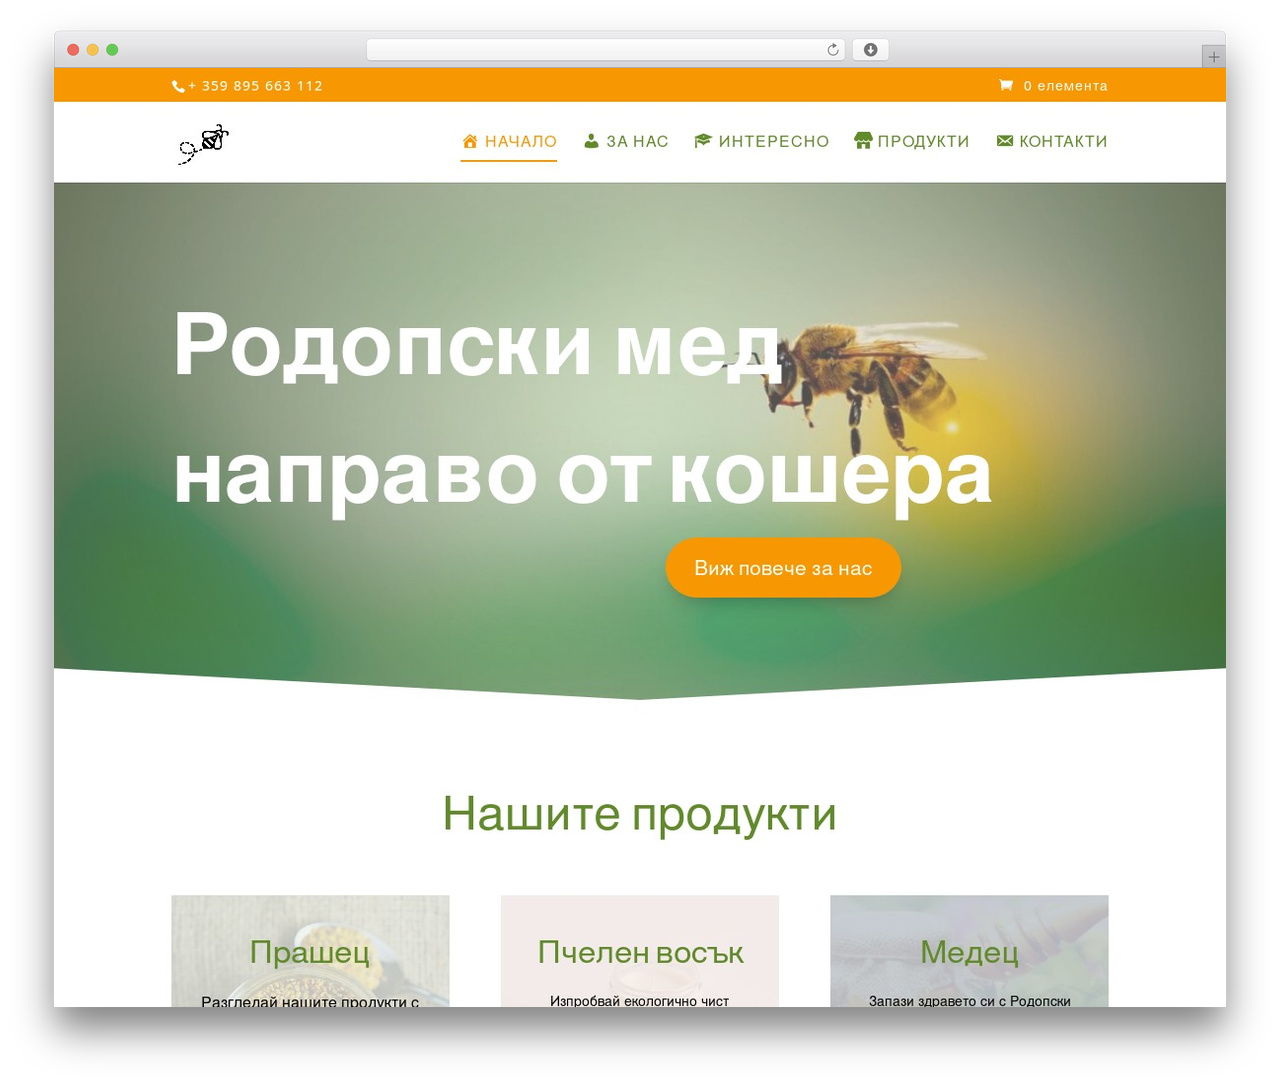Maximize the window with the green button
Viewport: 1280px width, 1084px height.
point(112,50)
